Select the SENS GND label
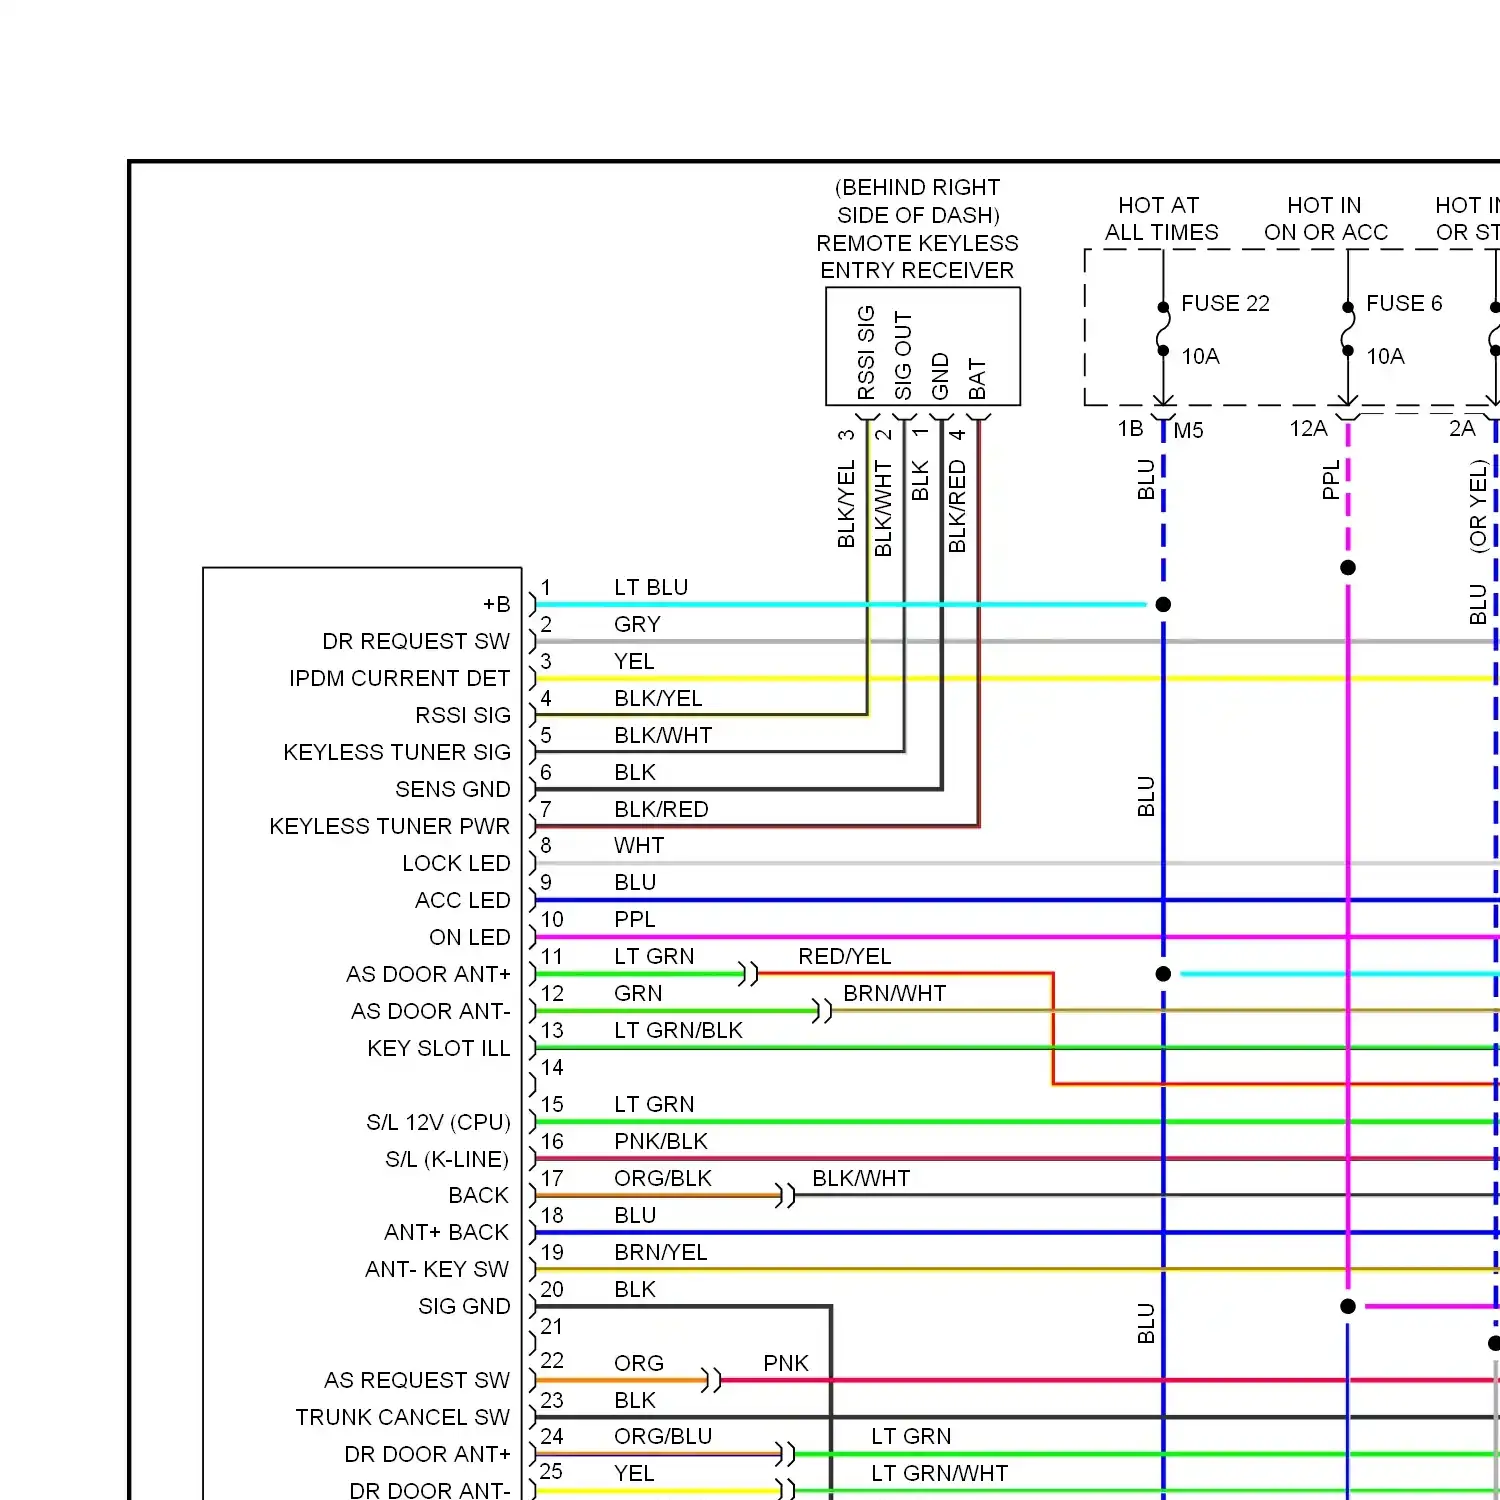 453,789
